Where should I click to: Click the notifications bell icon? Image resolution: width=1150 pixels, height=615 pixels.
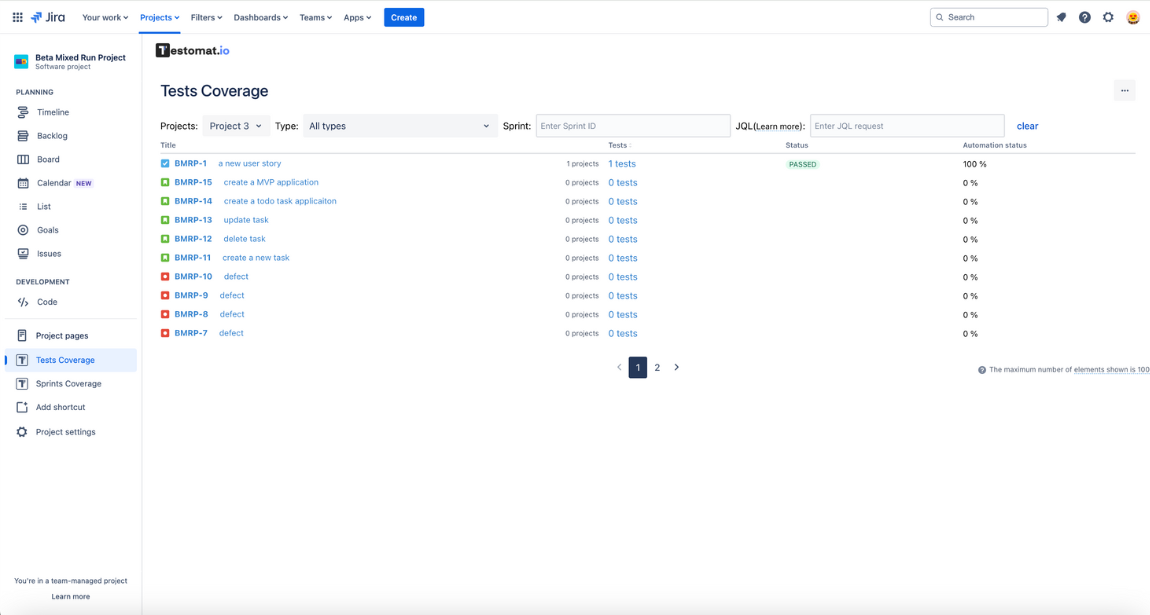pos(1062,17)
